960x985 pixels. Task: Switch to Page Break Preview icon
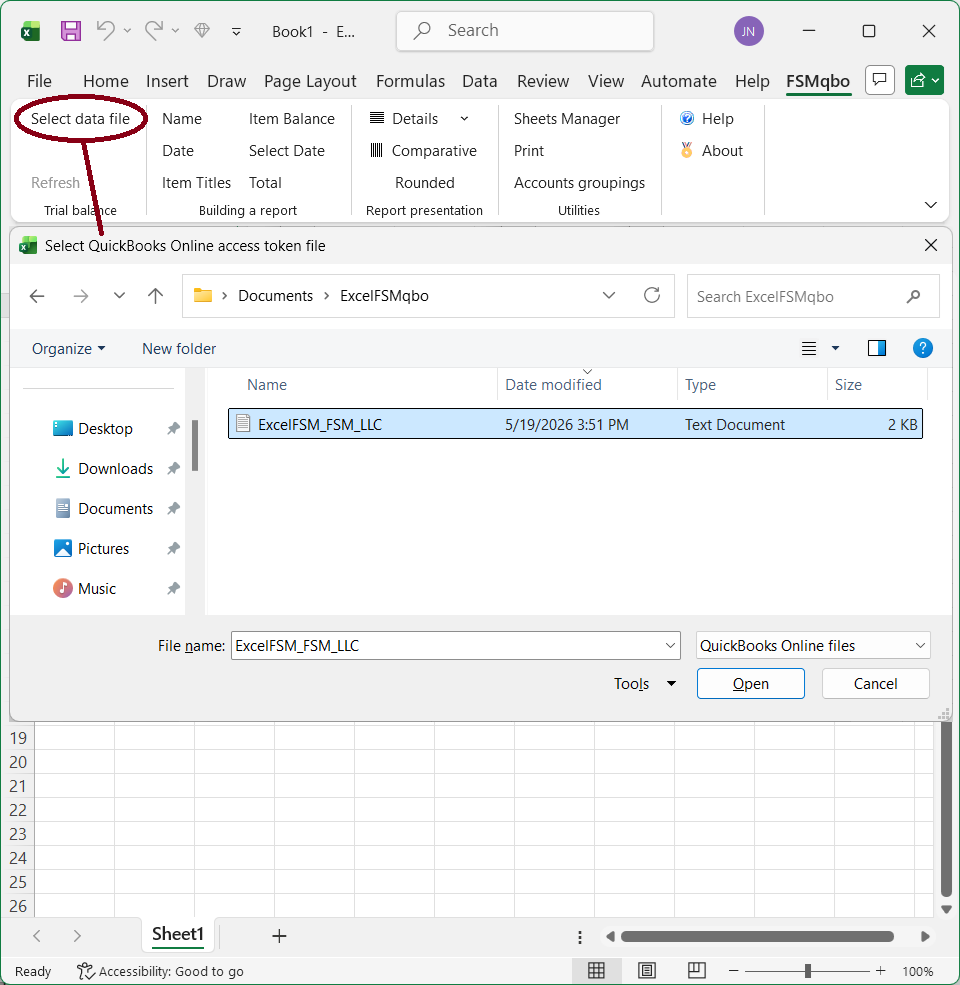coord(697,971)
